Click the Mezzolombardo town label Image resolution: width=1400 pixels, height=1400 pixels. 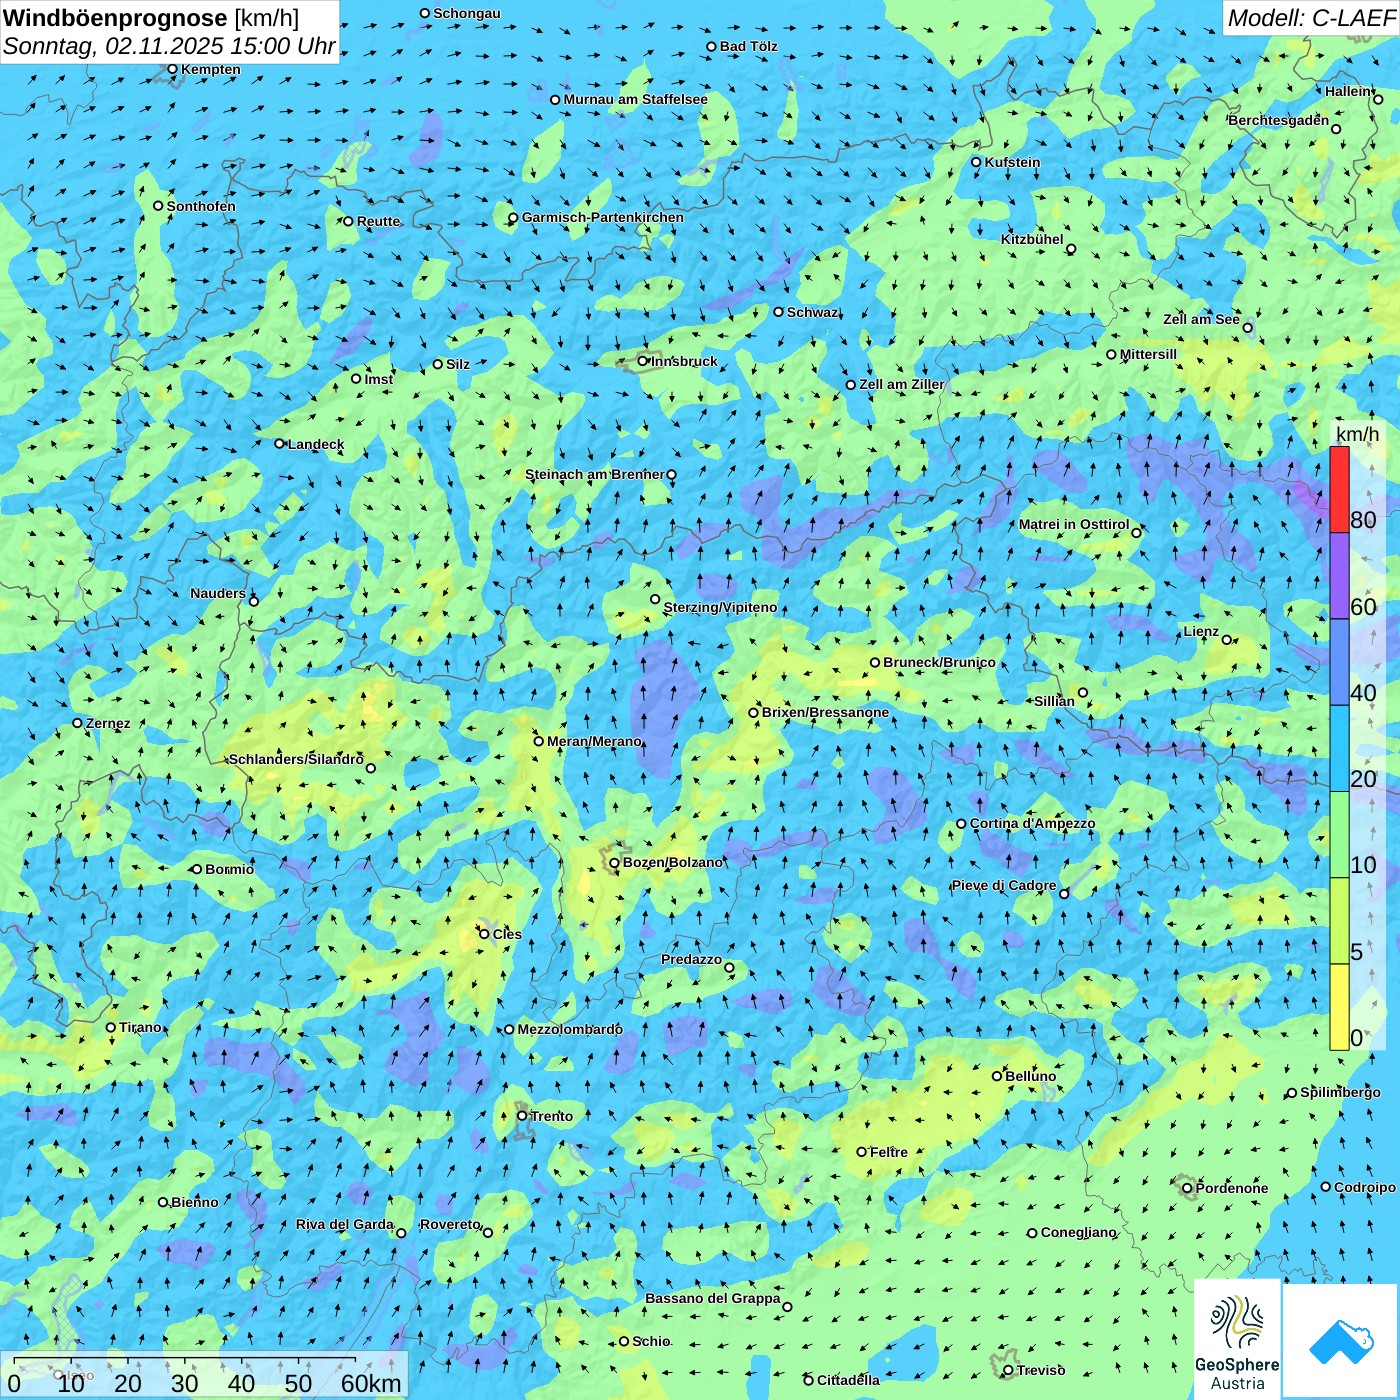coord(570,1029)
